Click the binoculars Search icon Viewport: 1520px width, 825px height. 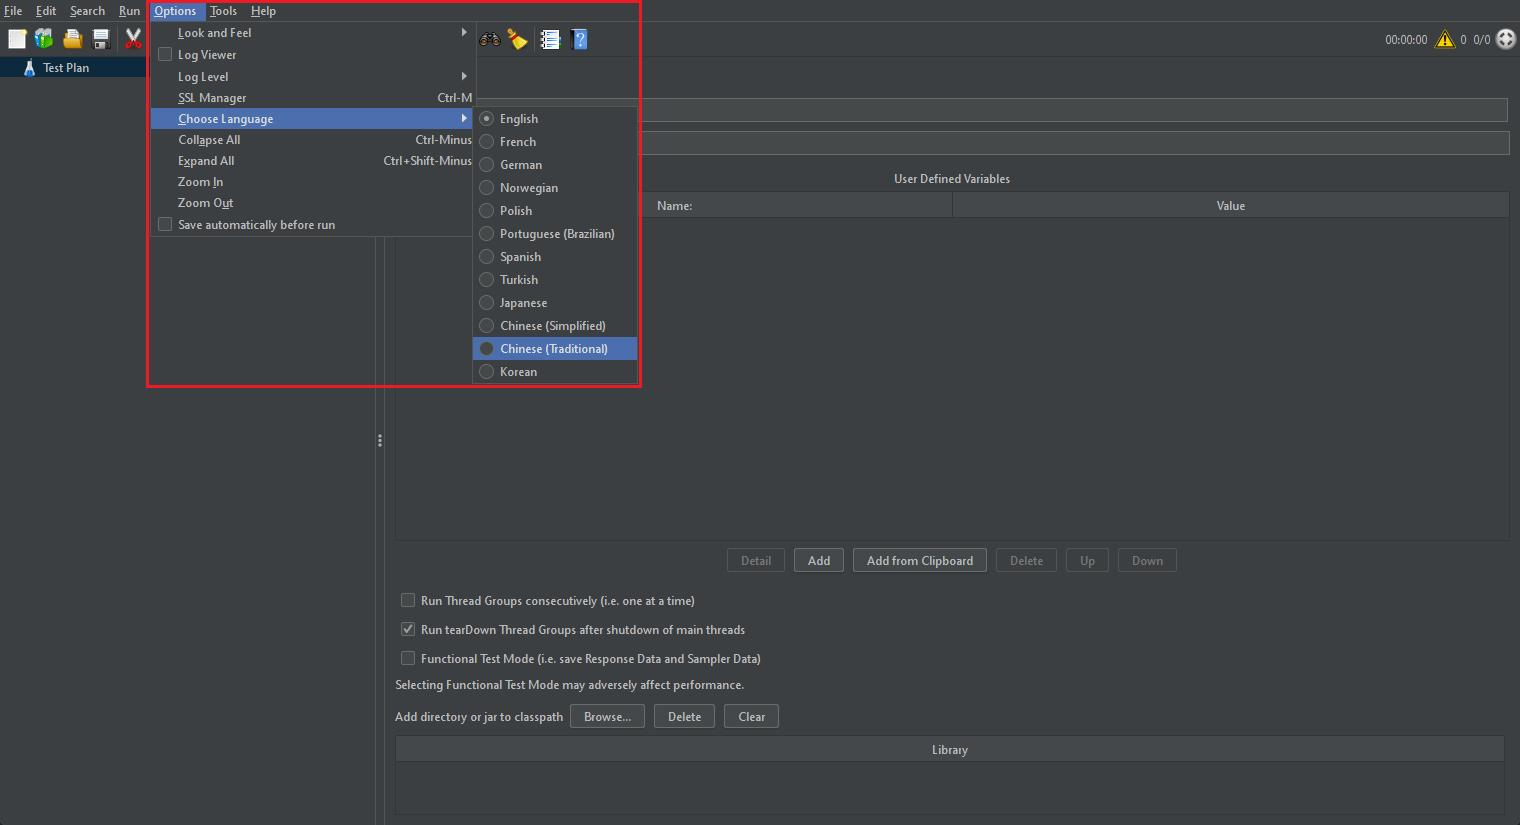[490, 39]
